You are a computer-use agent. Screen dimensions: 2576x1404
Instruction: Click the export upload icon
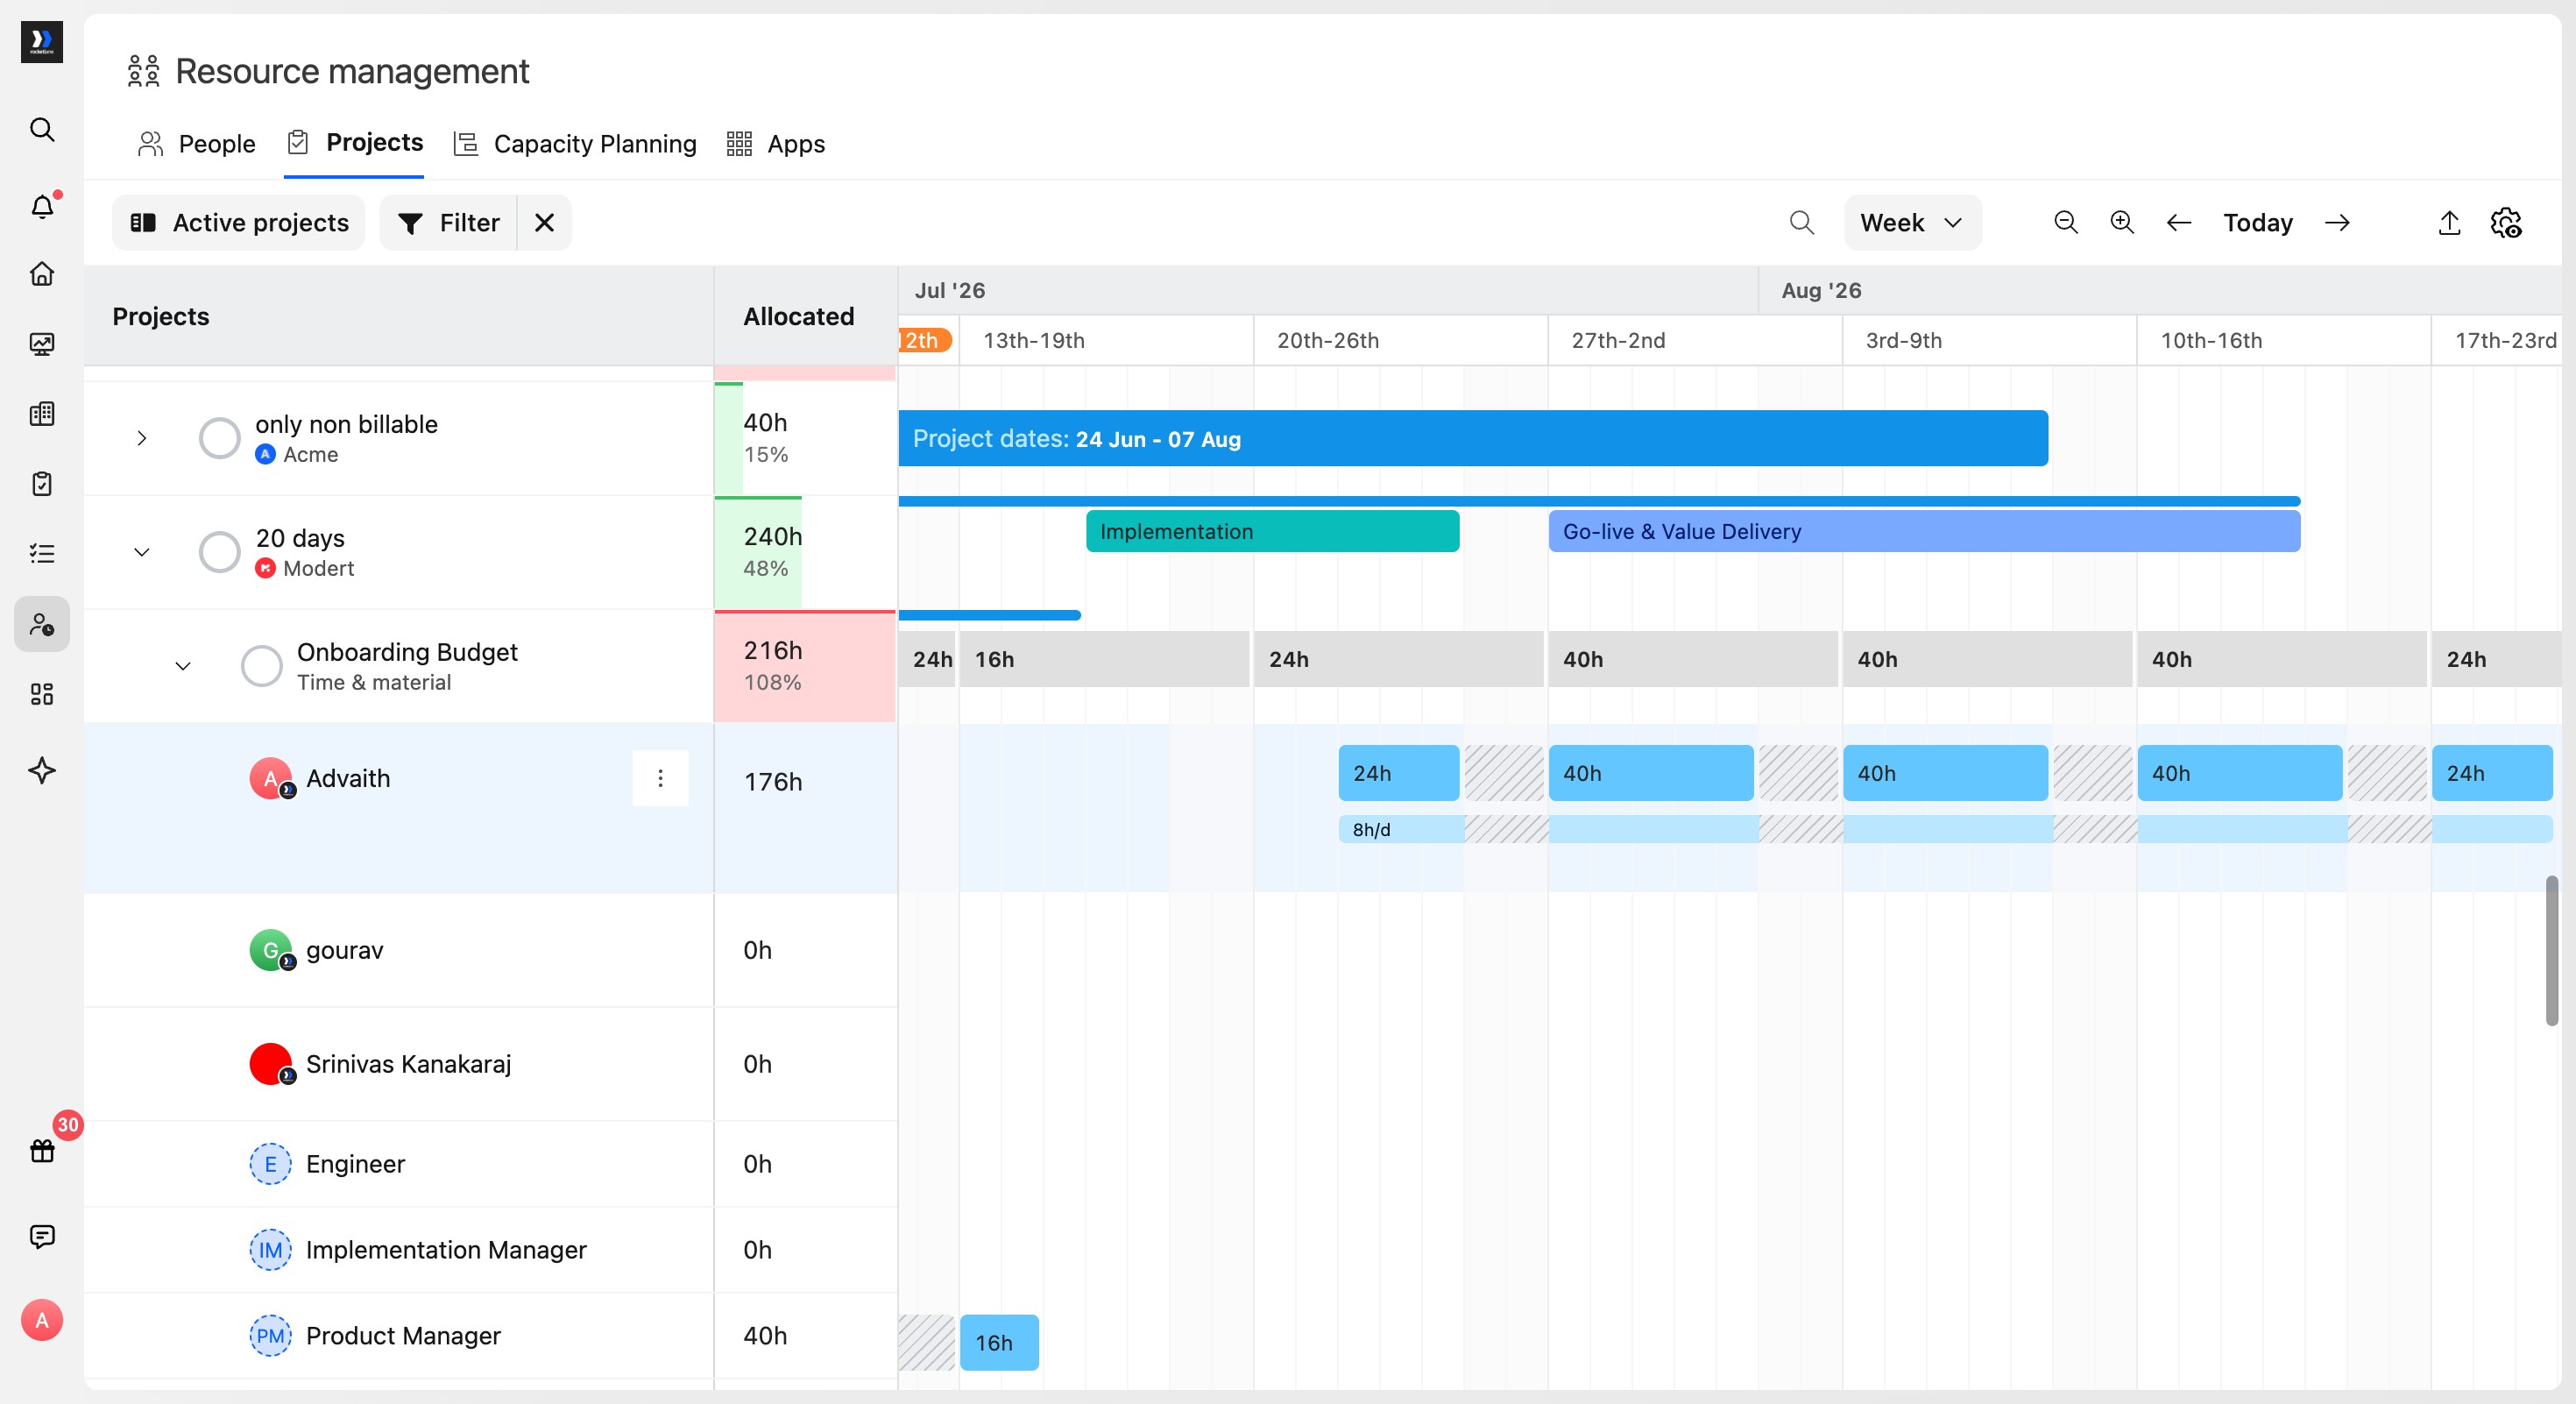2449,222
